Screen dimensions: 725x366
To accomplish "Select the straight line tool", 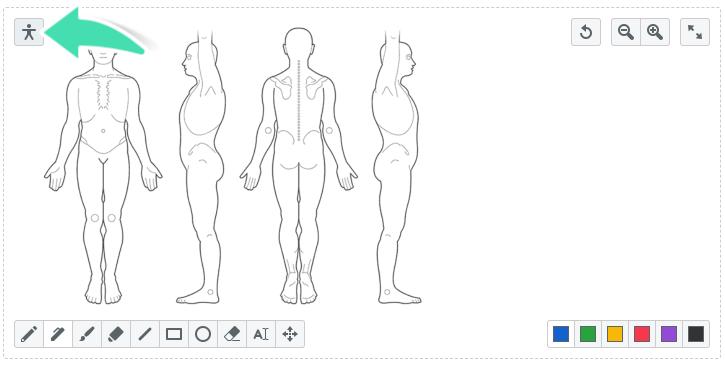I will pyautogui.click(x=145, y=334).
